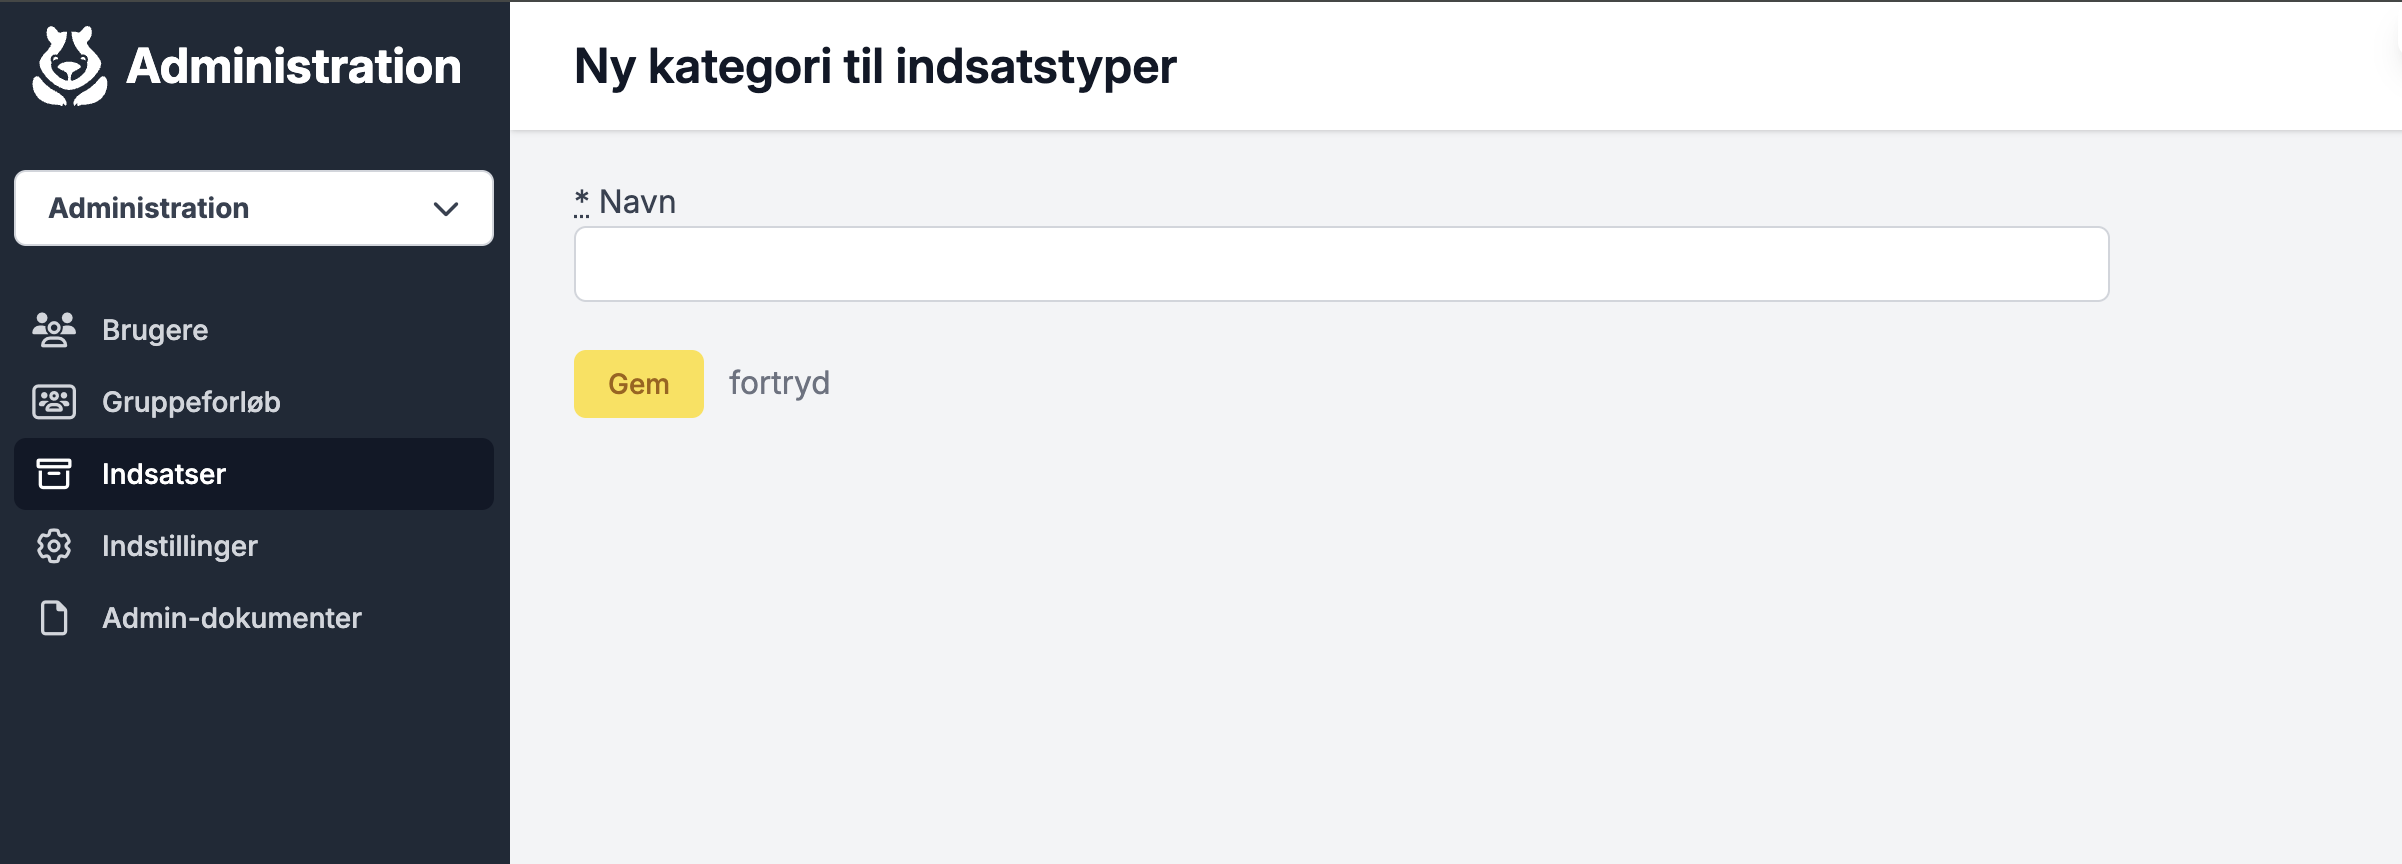Screen dimensions: 2402x864
Task: Click the Administration header title
Action: 294,67
